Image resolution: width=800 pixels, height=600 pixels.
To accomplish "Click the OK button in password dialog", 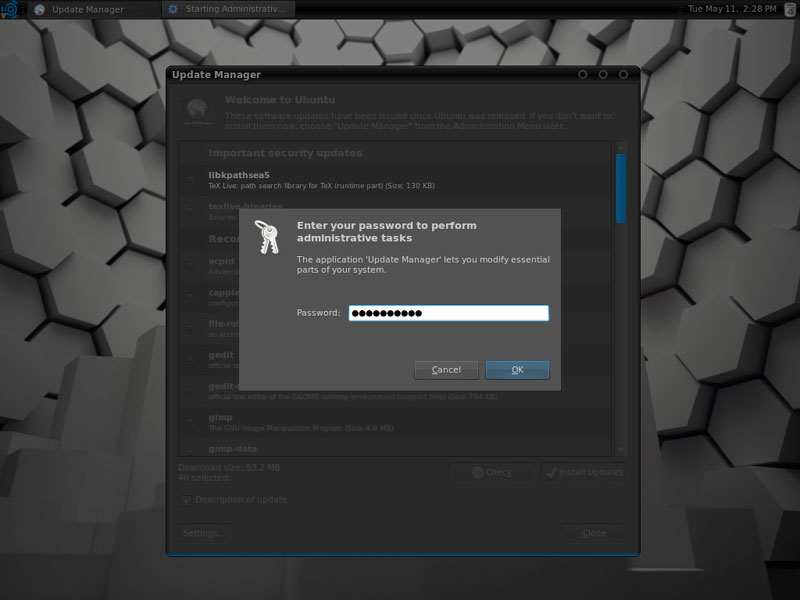I will point(517,370).
